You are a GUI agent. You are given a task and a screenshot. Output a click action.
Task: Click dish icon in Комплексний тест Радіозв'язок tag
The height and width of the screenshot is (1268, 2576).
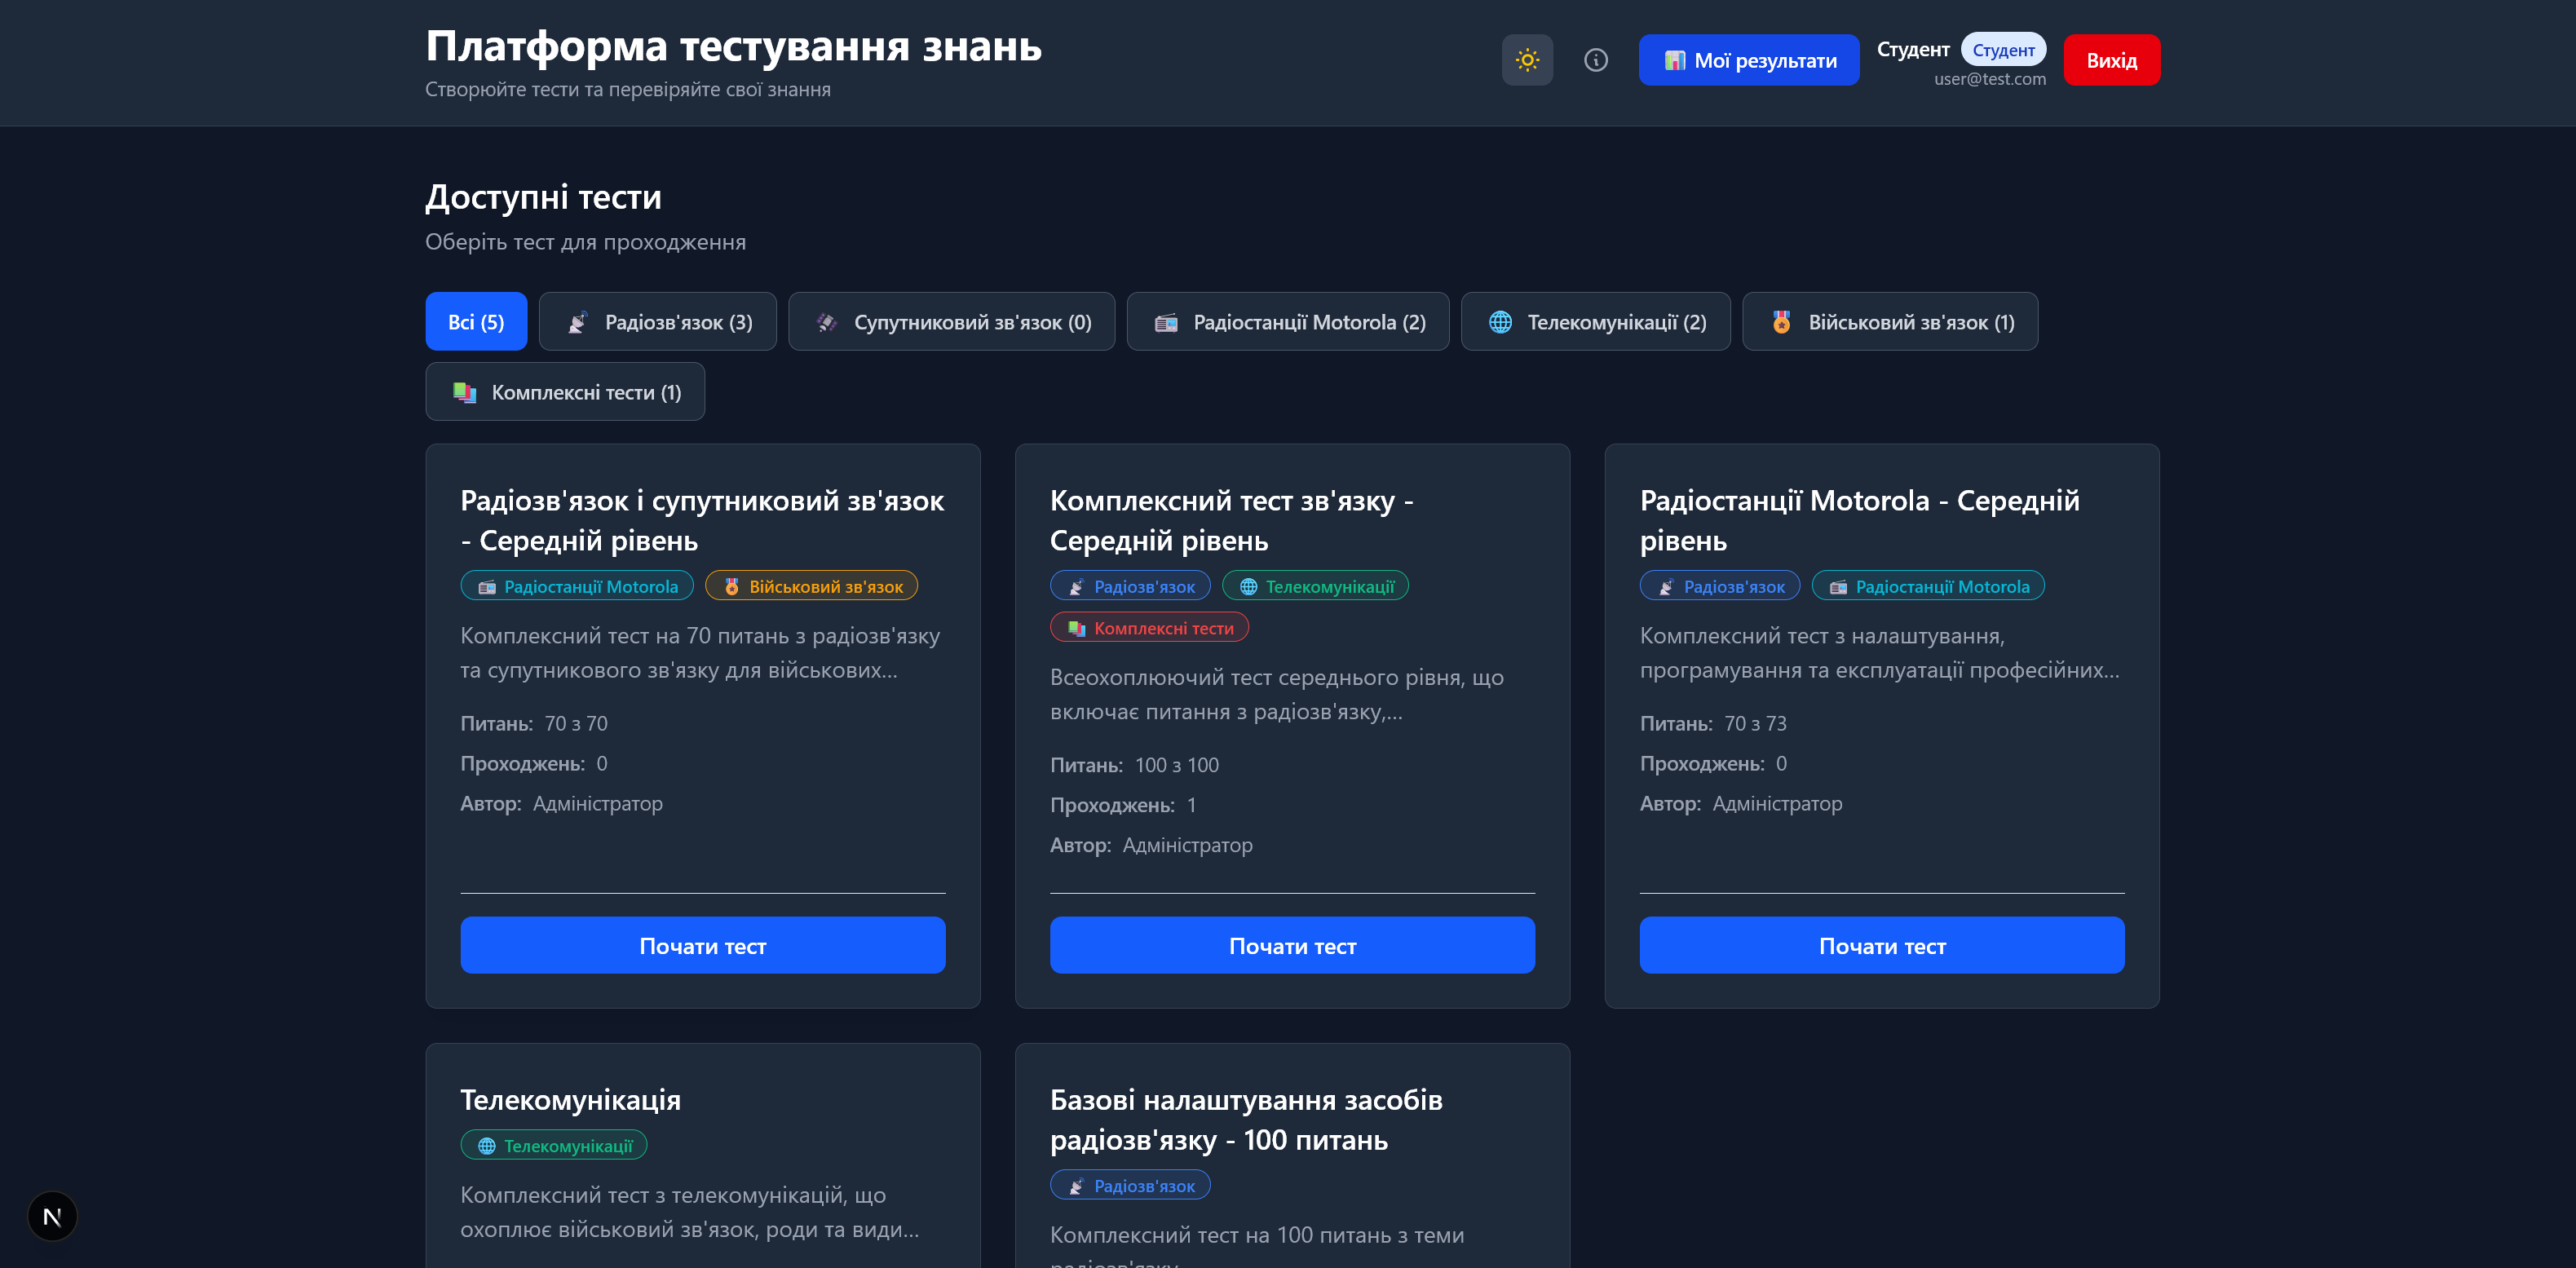pyautogui.click(x=1077, y=587)
